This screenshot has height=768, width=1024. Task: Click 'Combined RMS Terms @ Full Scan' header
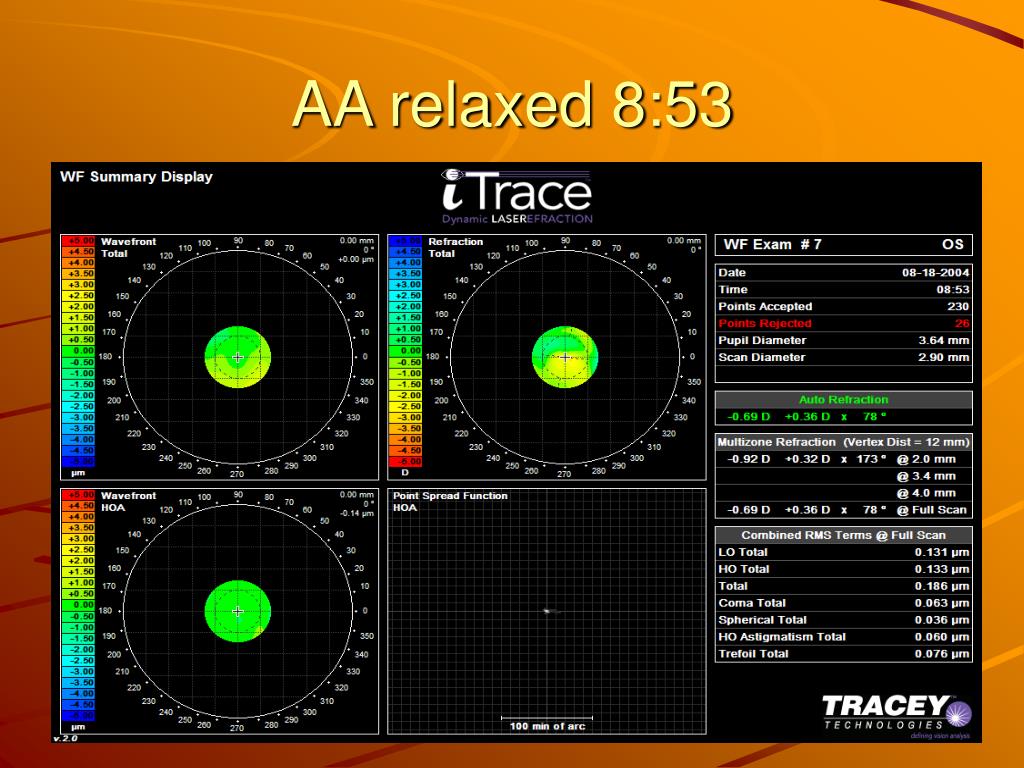click(844, 535)
